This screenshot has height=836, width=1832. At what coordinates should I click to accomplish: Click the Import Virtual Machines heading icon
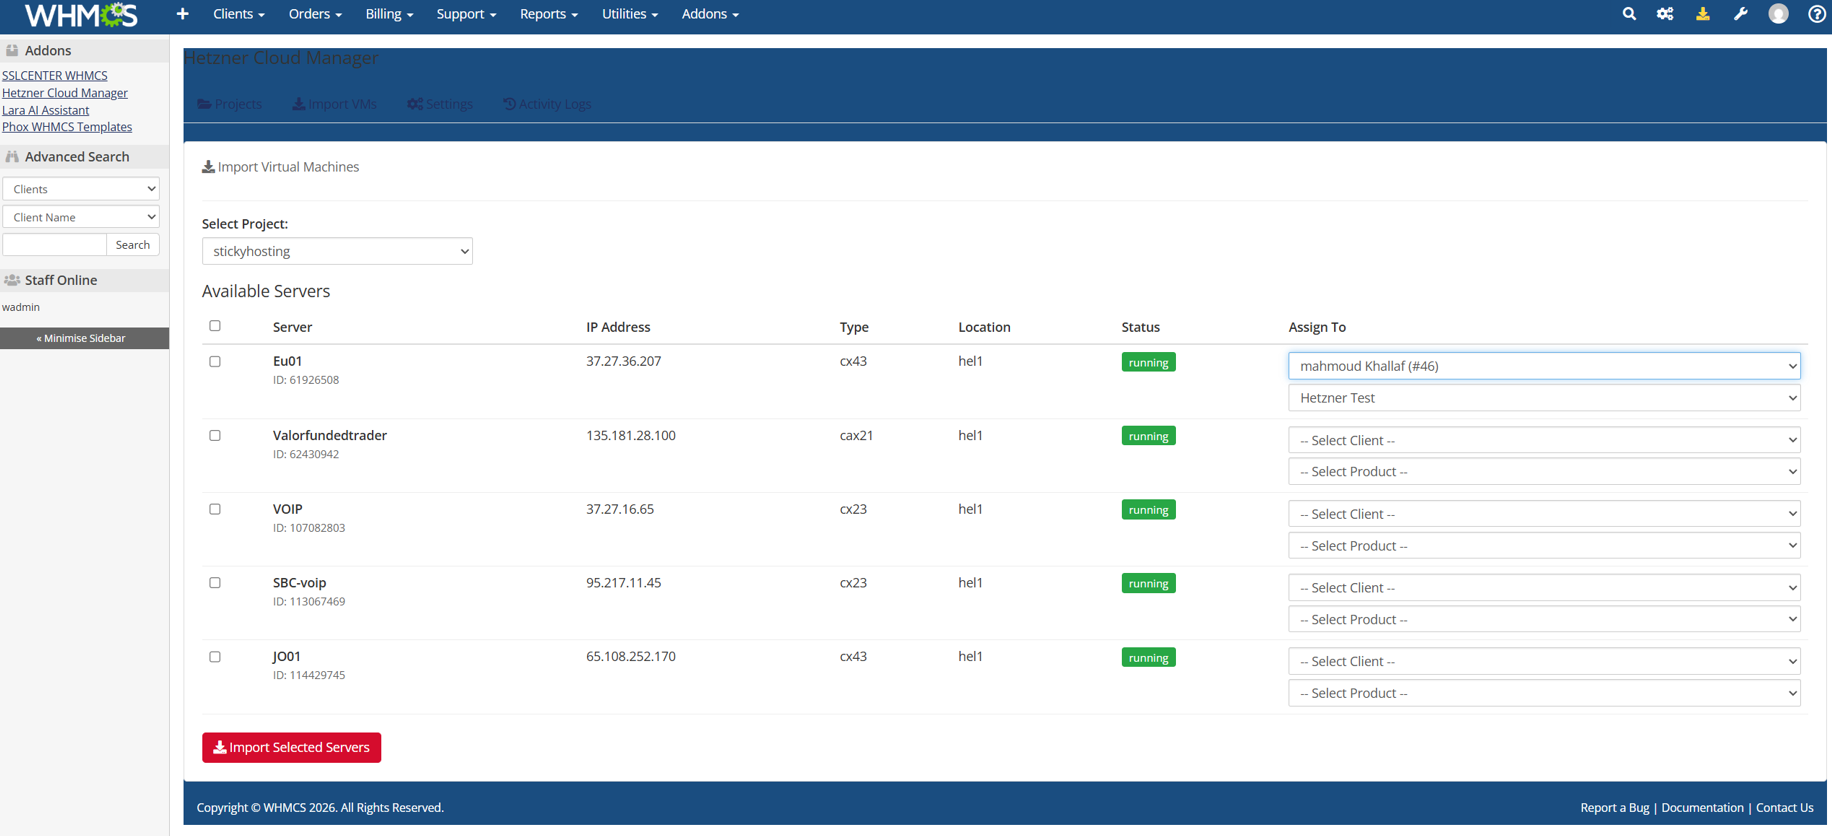click(208, 167)
